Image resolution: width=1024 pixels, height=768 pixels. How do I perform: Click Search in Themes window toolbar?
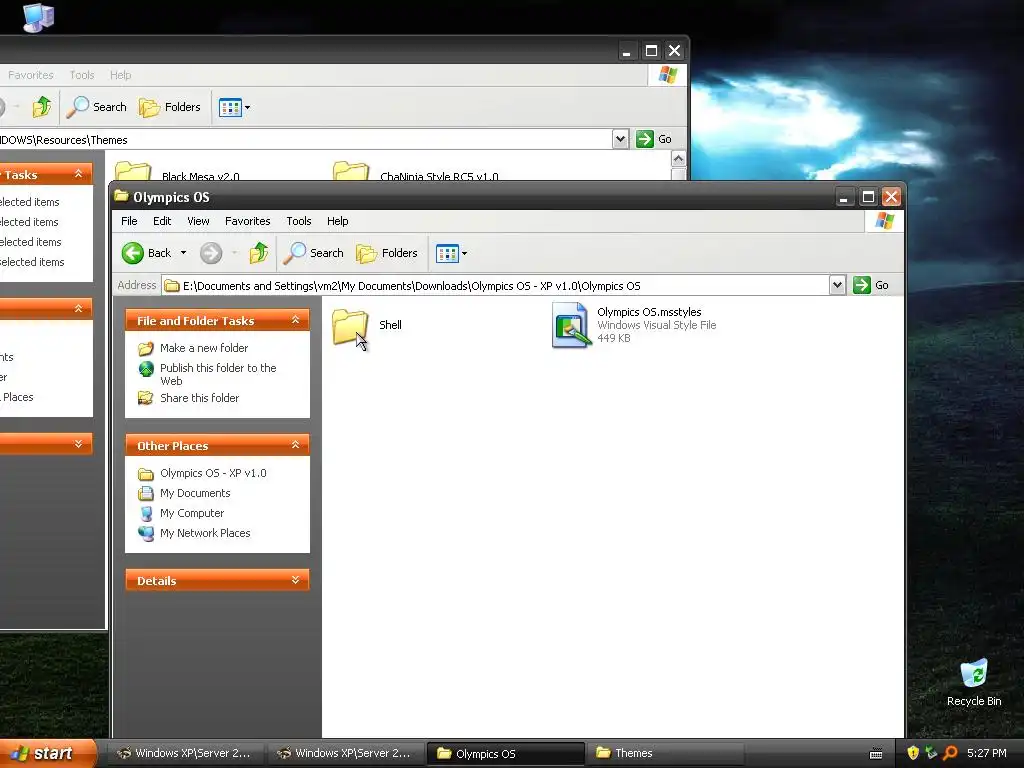tap(97, 107)
